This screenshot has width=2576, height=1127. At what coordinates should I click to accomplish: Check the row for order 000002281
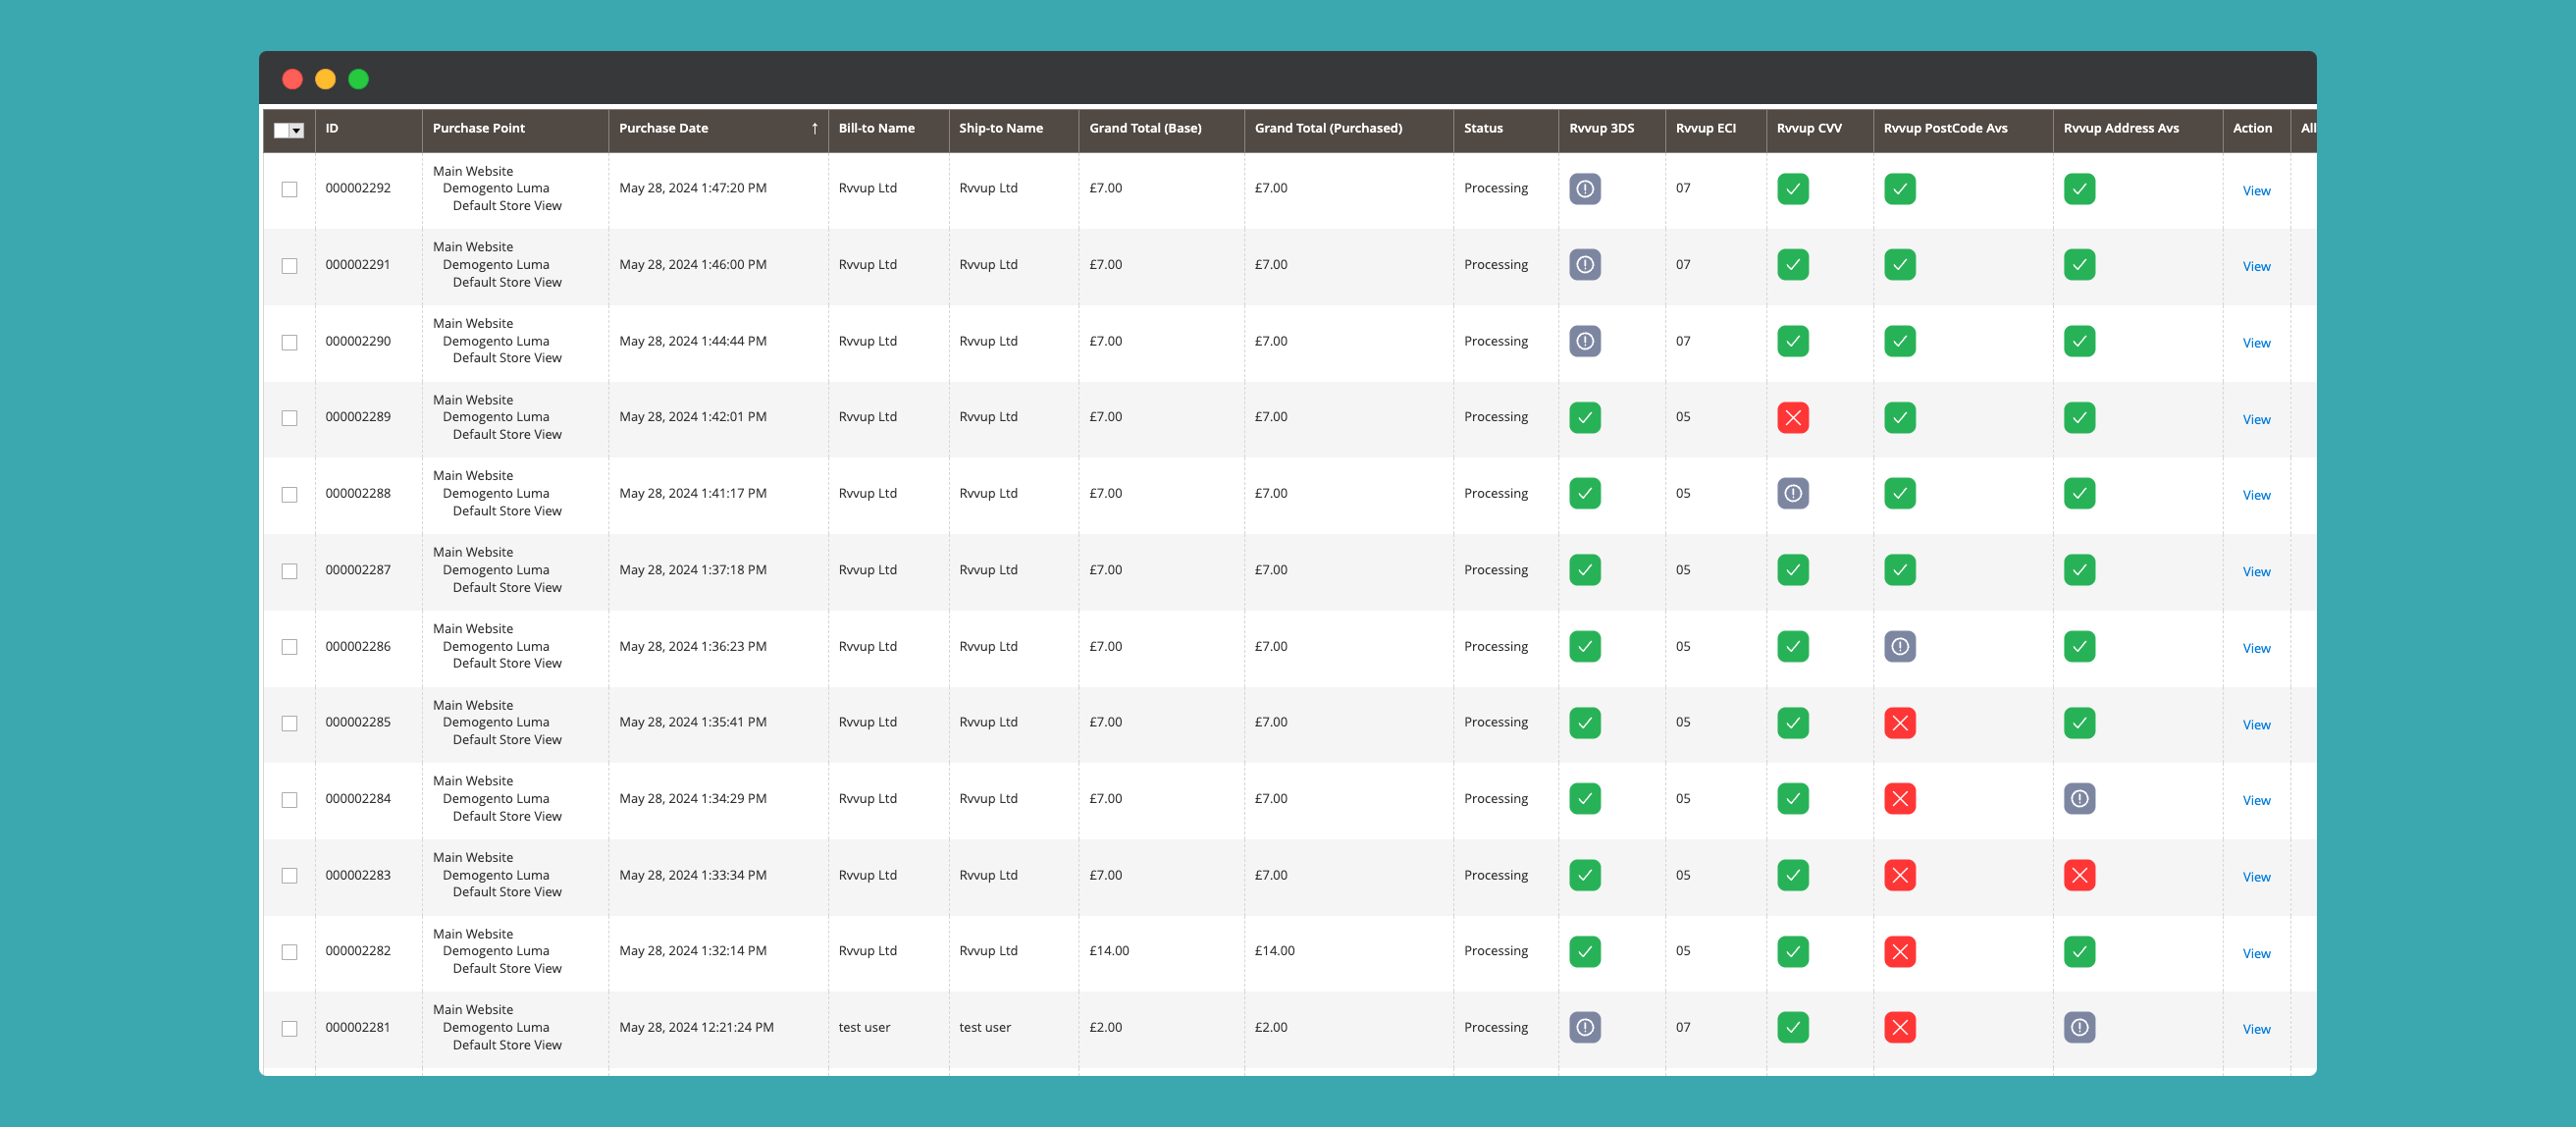(x=289, y=1029)
